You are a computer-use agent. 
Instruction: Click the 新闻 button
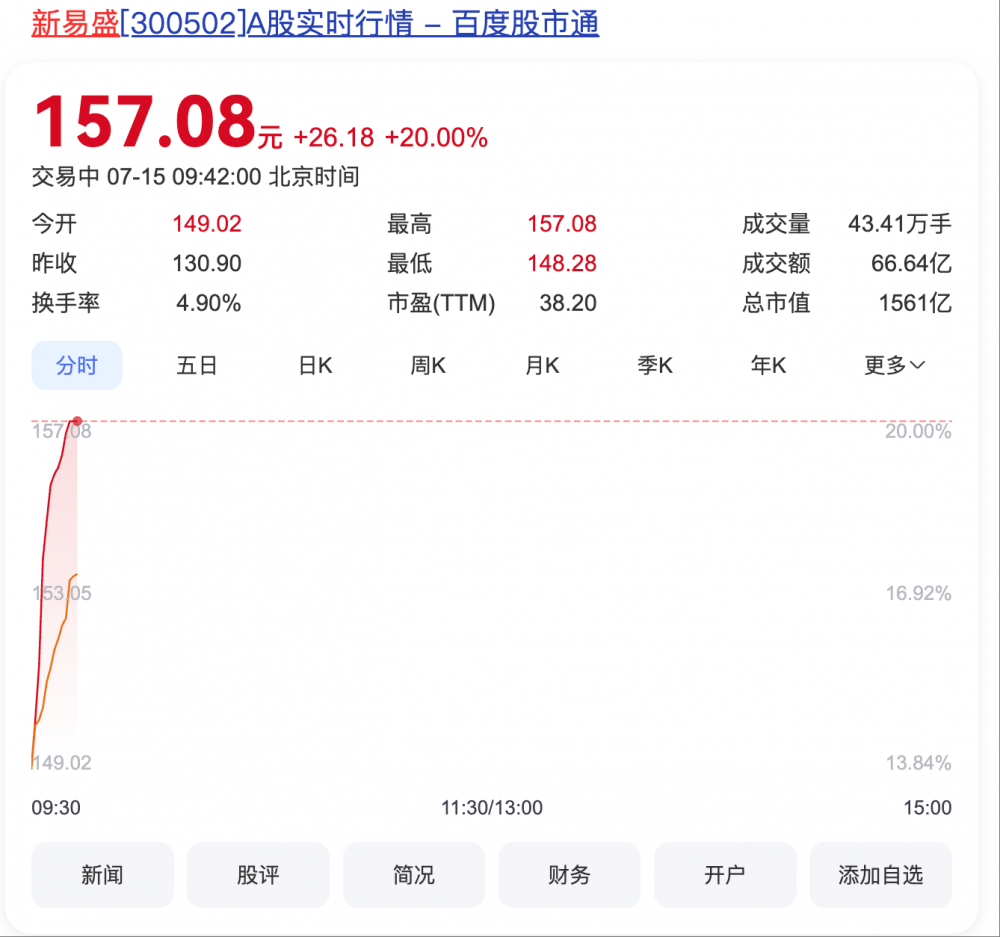tap(102, 875)
